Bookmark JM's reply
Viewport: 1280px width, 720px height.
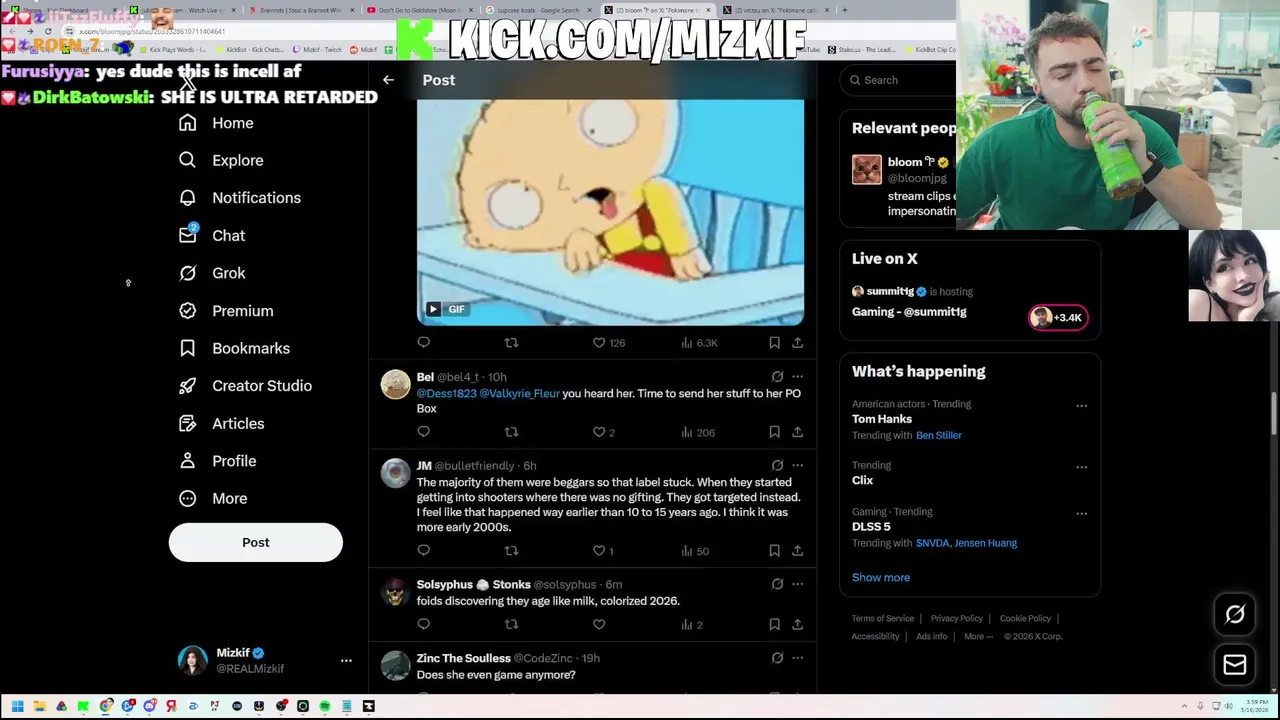pyautogui.click(x=774, y=550)
